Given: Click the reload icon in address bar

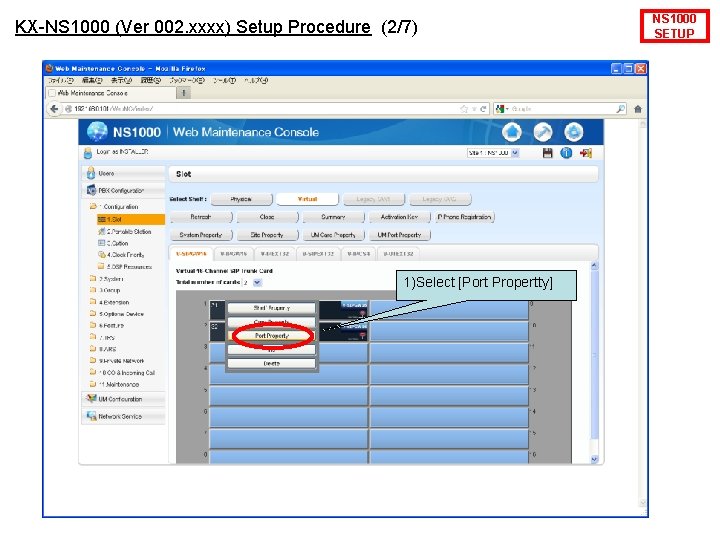Looking at the screenshot, I should tap(483, 109).
